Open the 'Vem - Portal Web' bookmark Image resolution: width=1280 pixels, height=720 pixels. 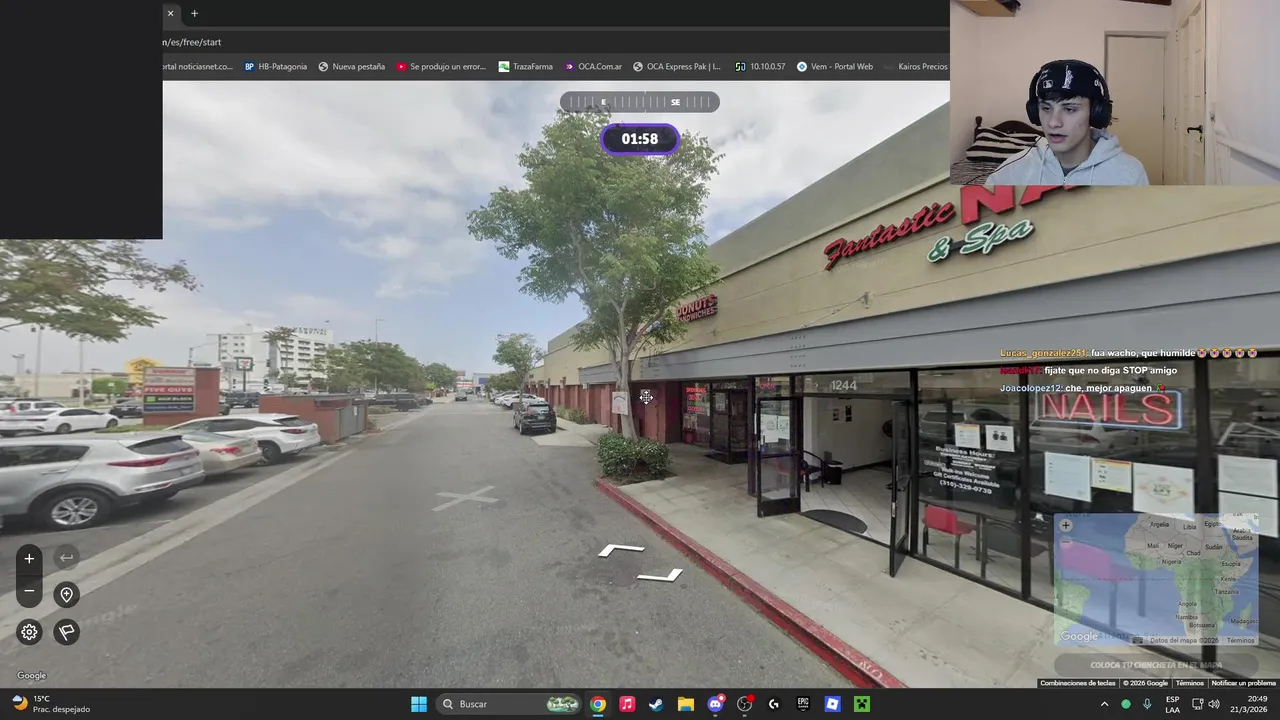click(835, 67)
